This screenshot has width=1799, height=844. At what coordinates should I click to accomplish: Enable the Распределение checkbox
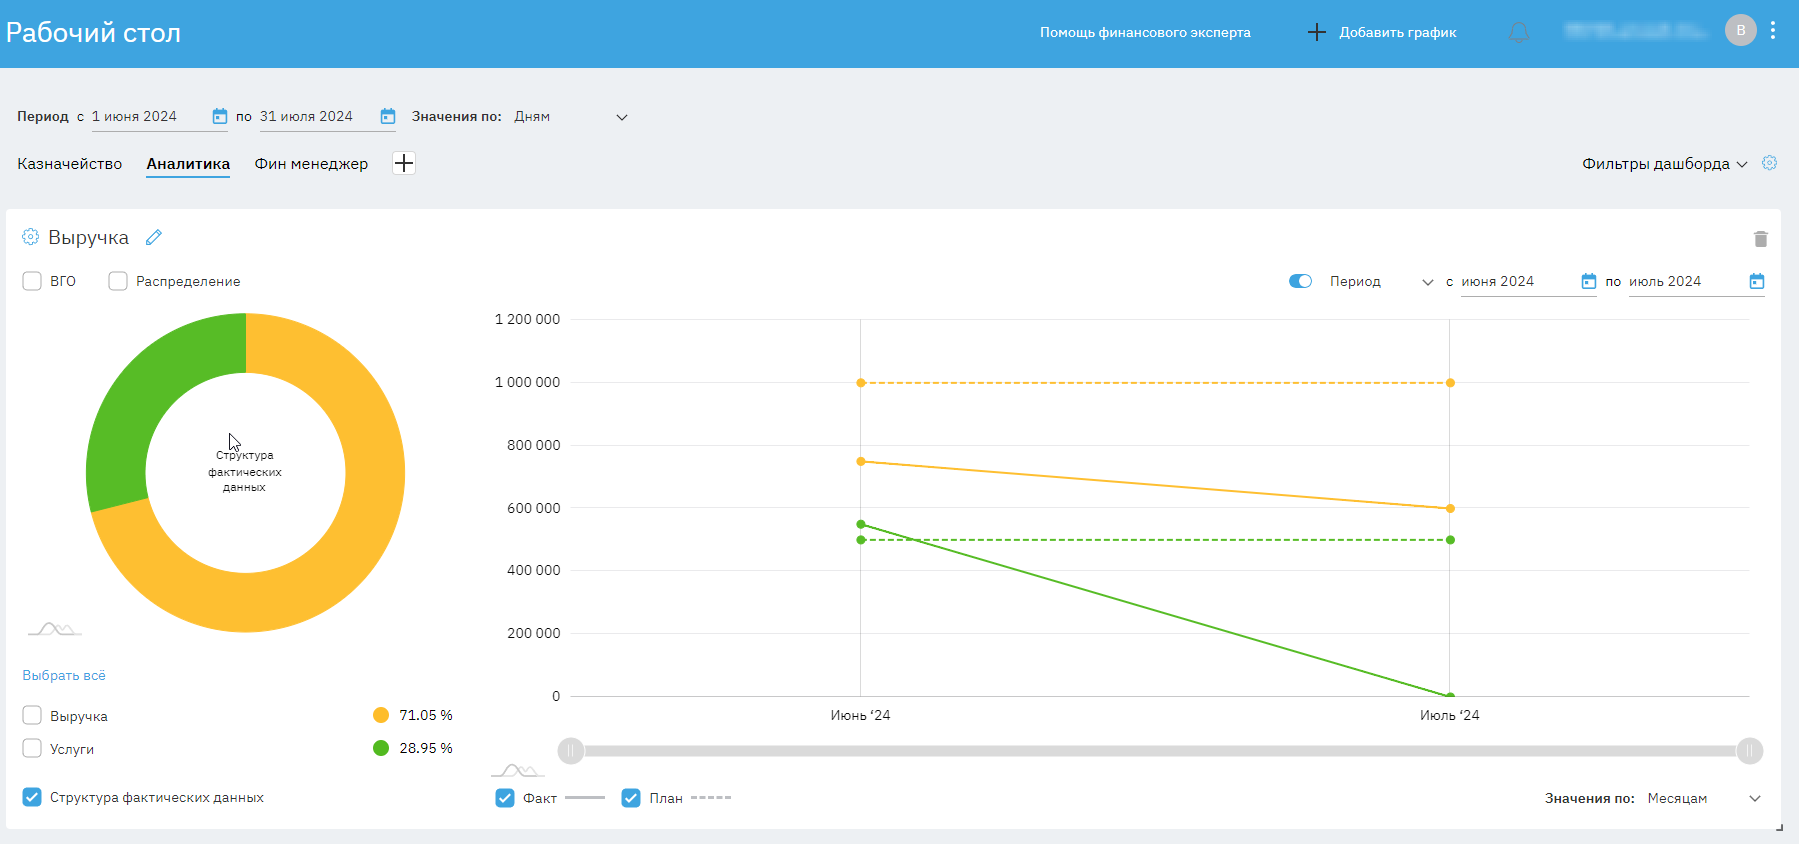click(x=118, y=281)
